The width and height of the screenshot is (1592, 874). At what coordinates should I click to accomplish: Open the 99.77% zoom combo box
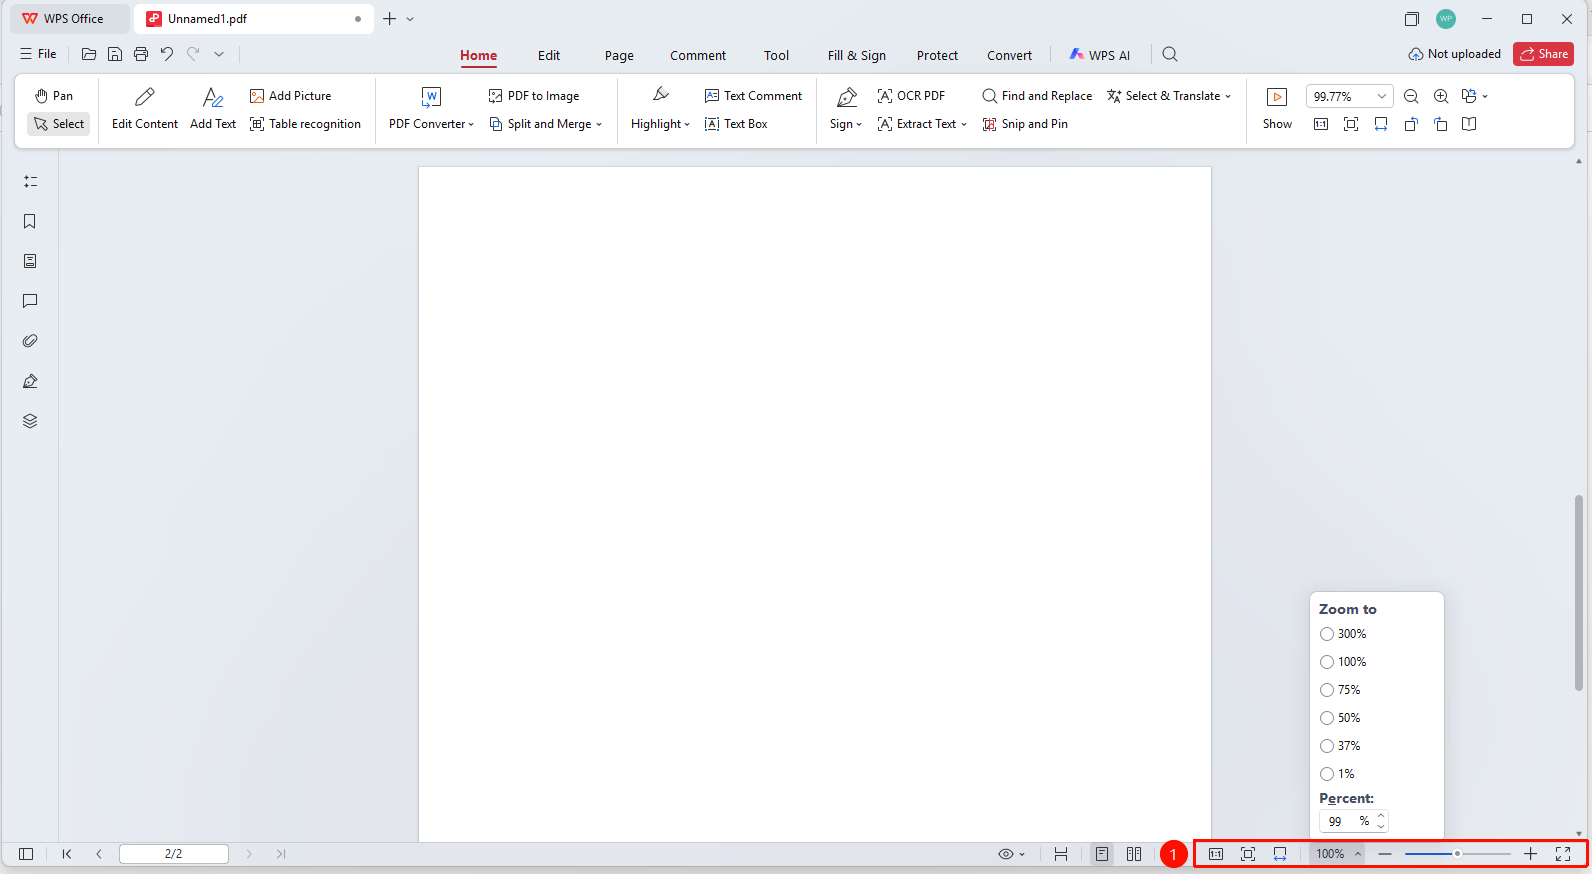click(1349, 96)
